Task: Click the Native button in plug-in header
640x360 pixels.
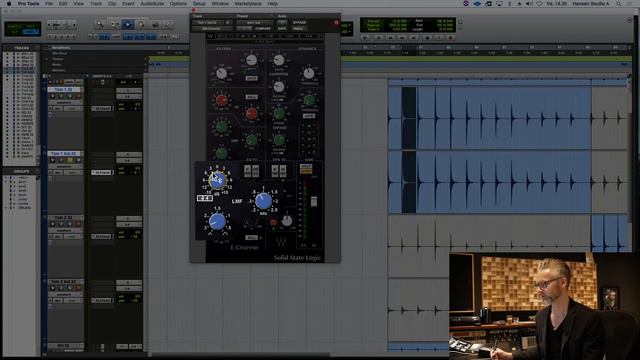Action: (298, 29)
